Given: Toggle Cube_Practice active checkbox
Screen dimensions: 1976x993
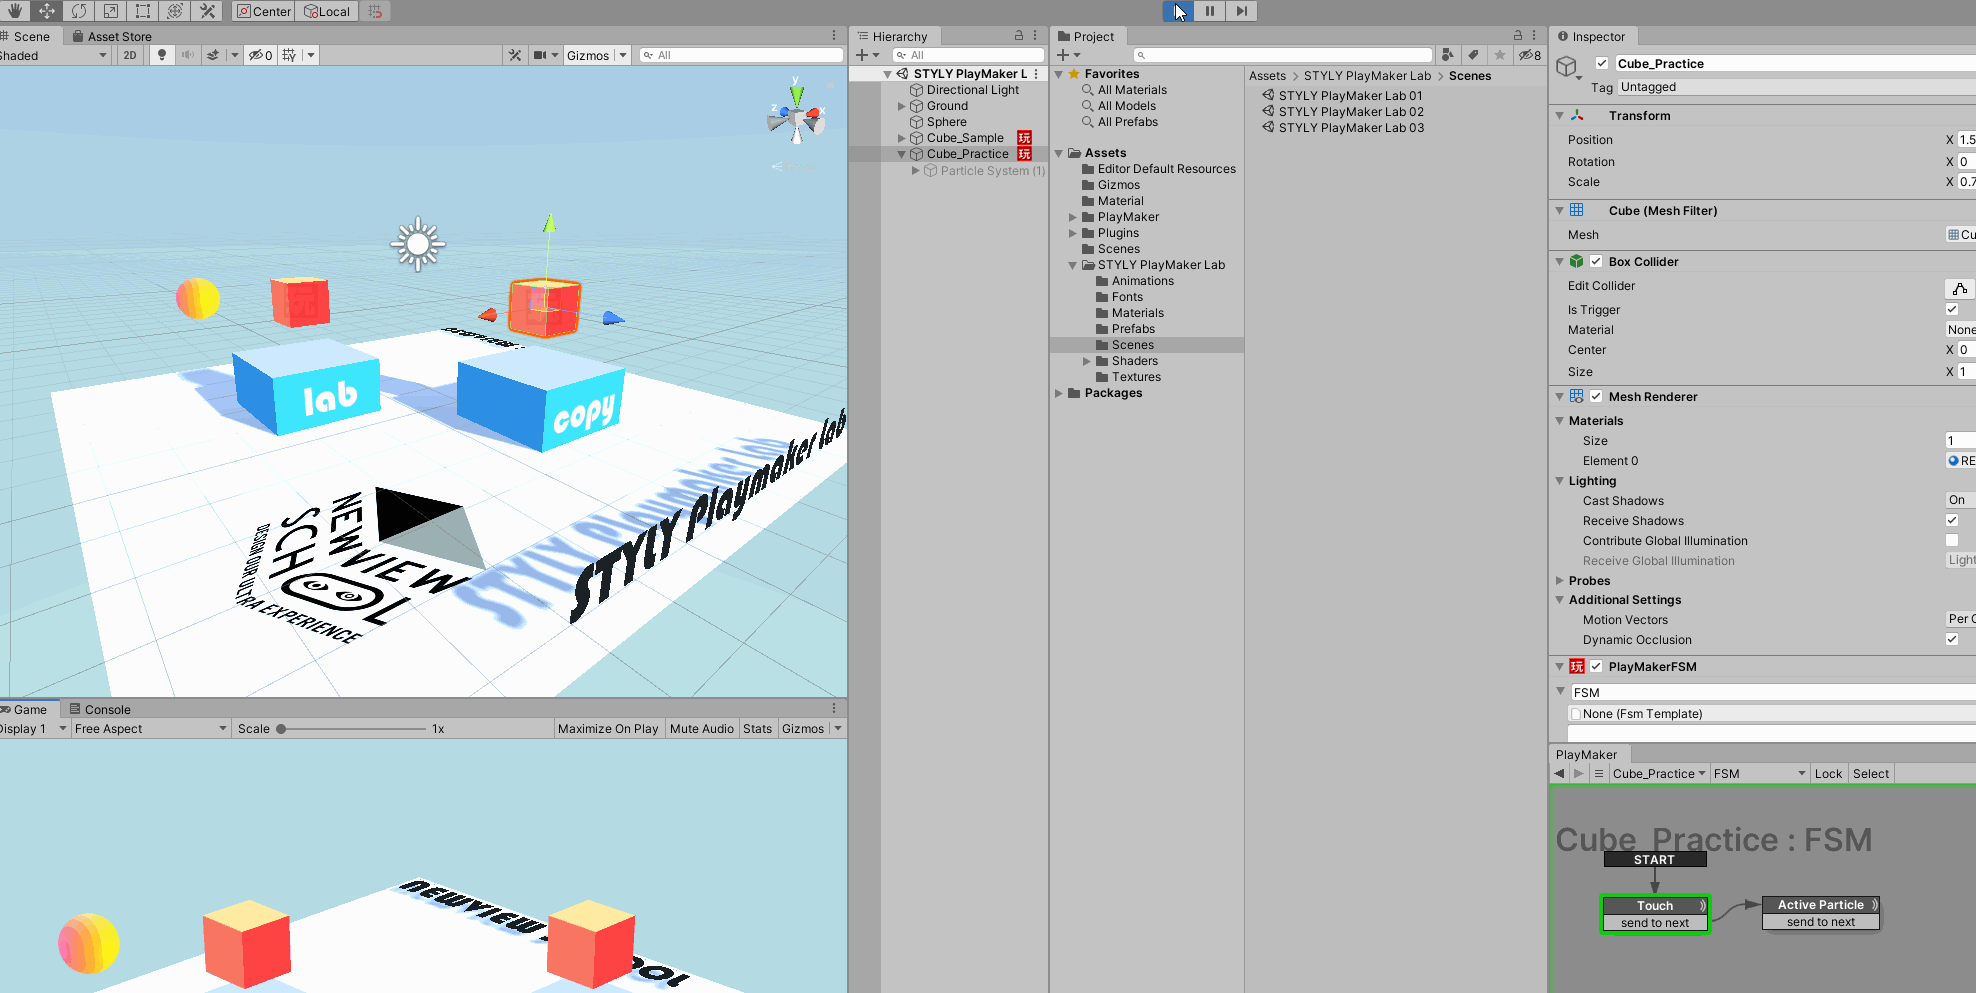Looking at the screenshot, I should (1602, 63).
